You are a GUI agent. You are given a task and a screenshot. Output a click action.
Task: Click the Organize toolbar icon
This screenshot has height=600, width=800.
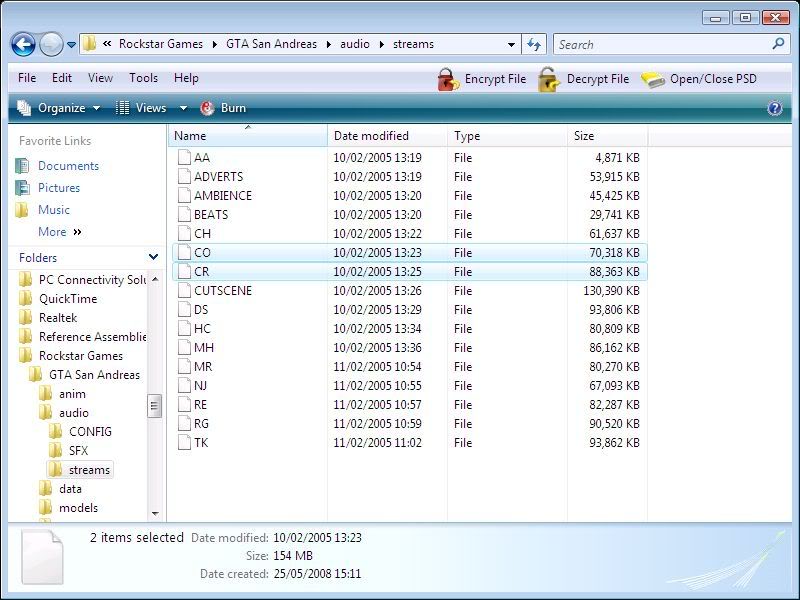pyautogui.click(x=24, y=108)
